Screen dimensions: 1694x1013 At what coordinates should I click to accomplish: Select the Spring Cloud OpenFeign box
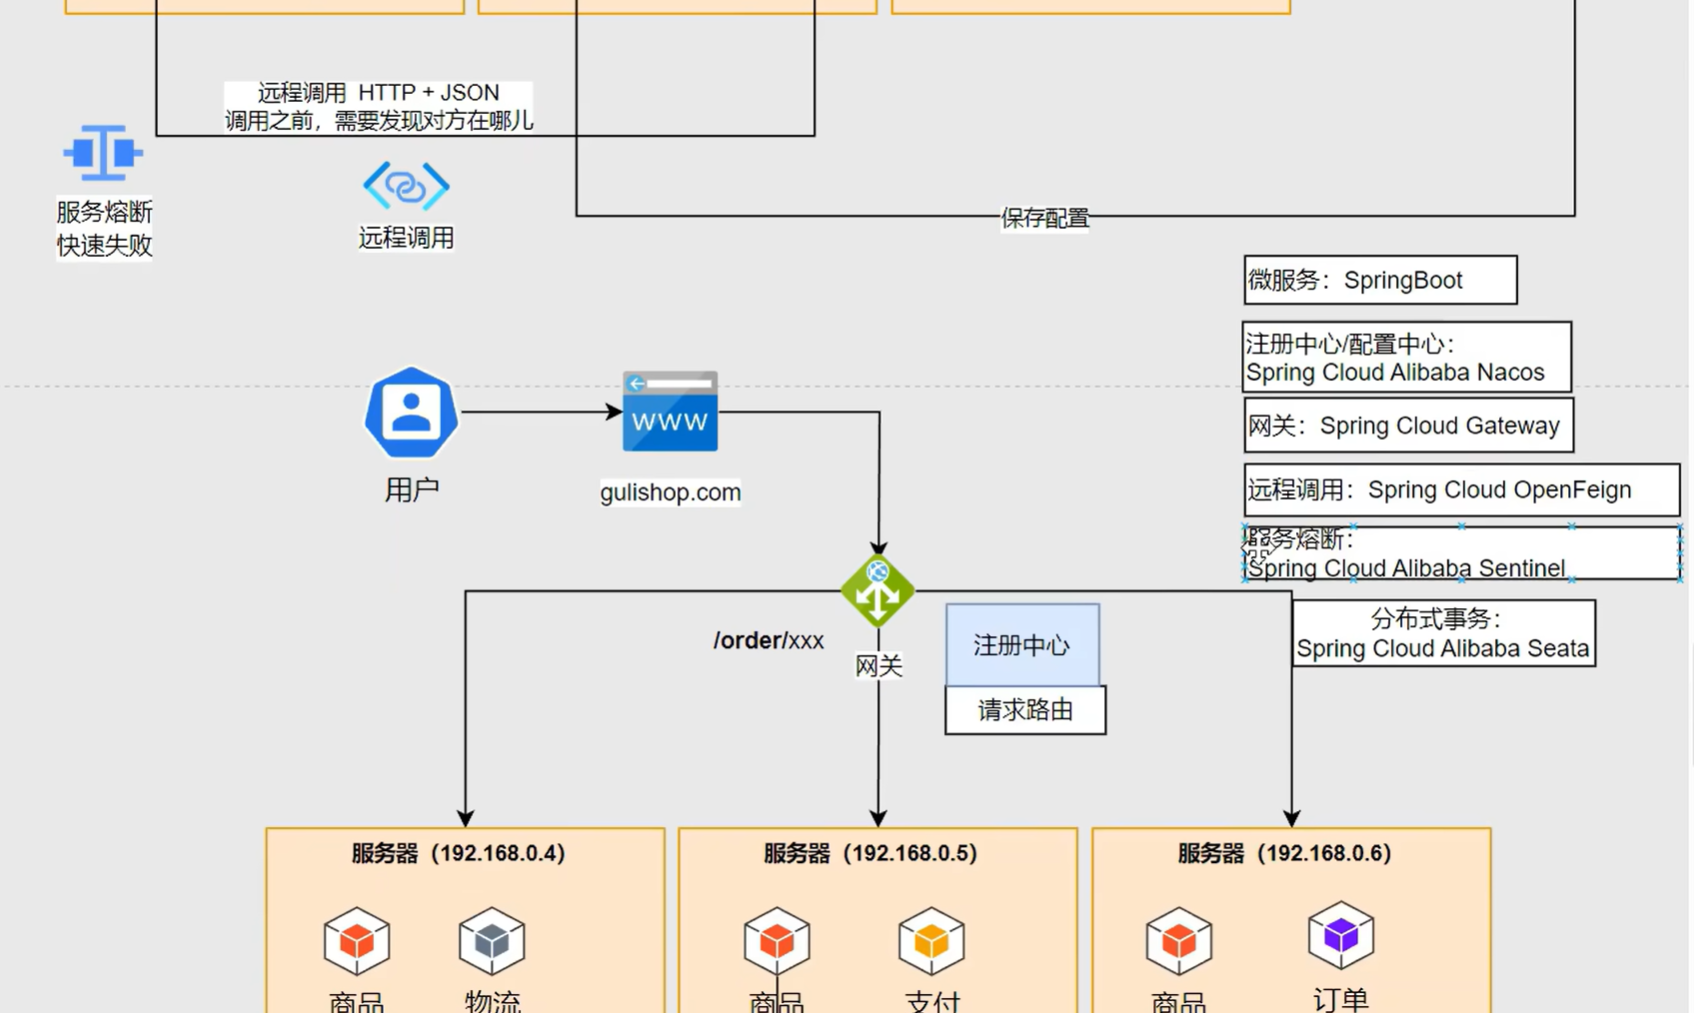1462,490
